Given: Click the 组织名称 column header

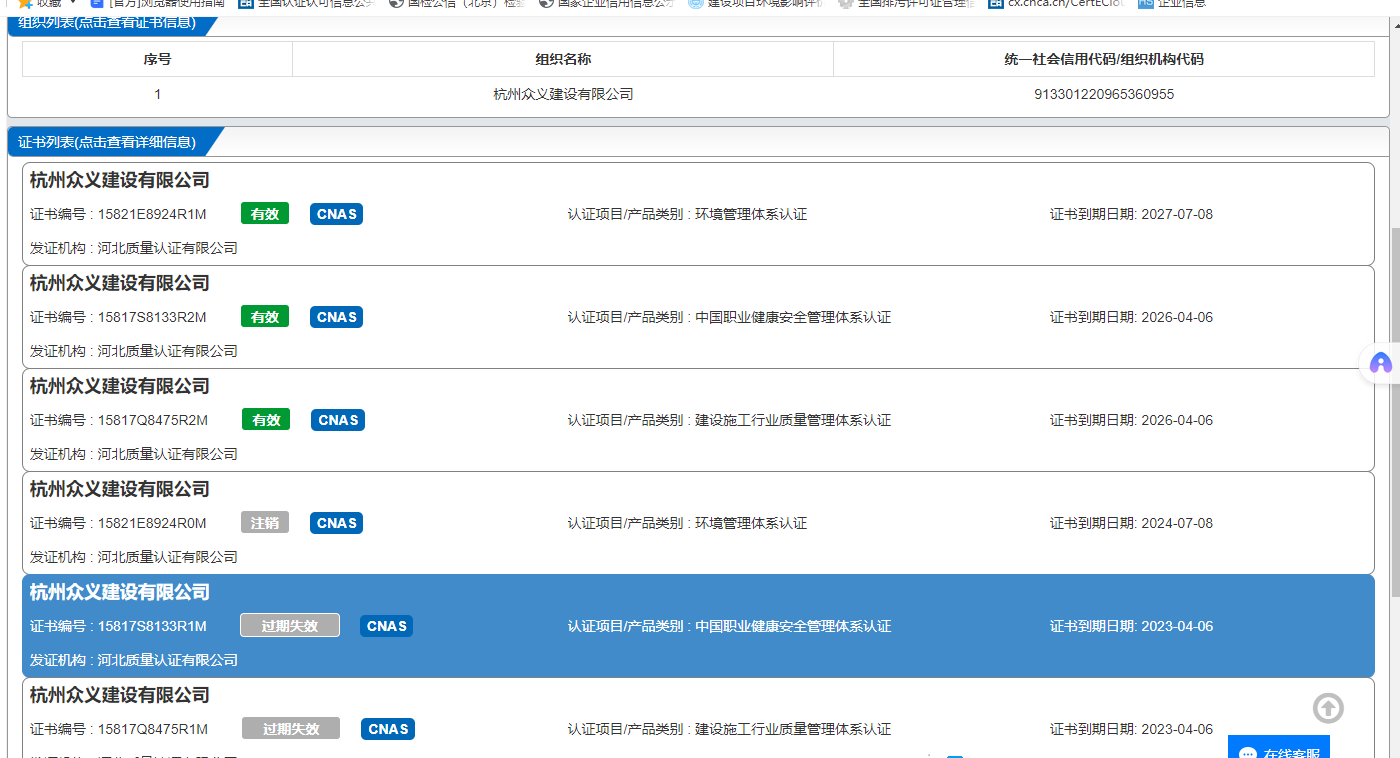Looking at the screenshot, I should click(563, 59).
